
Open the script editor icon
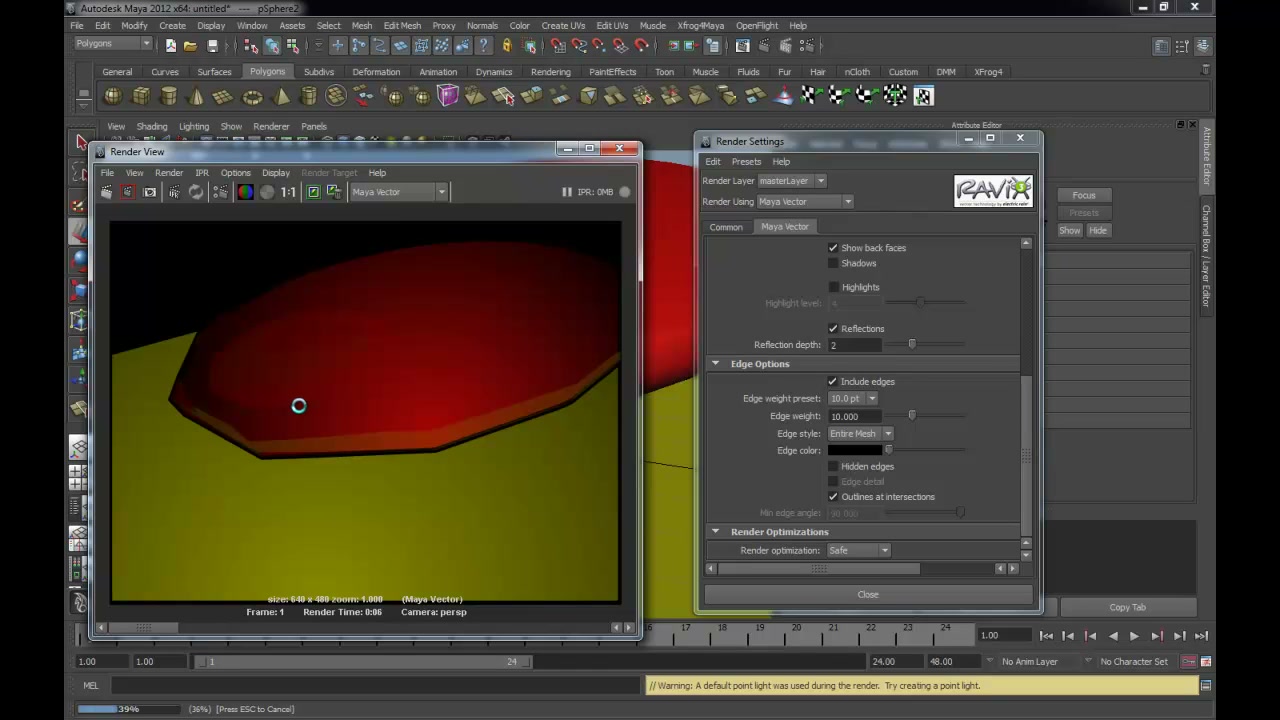tap(1206, 685)
